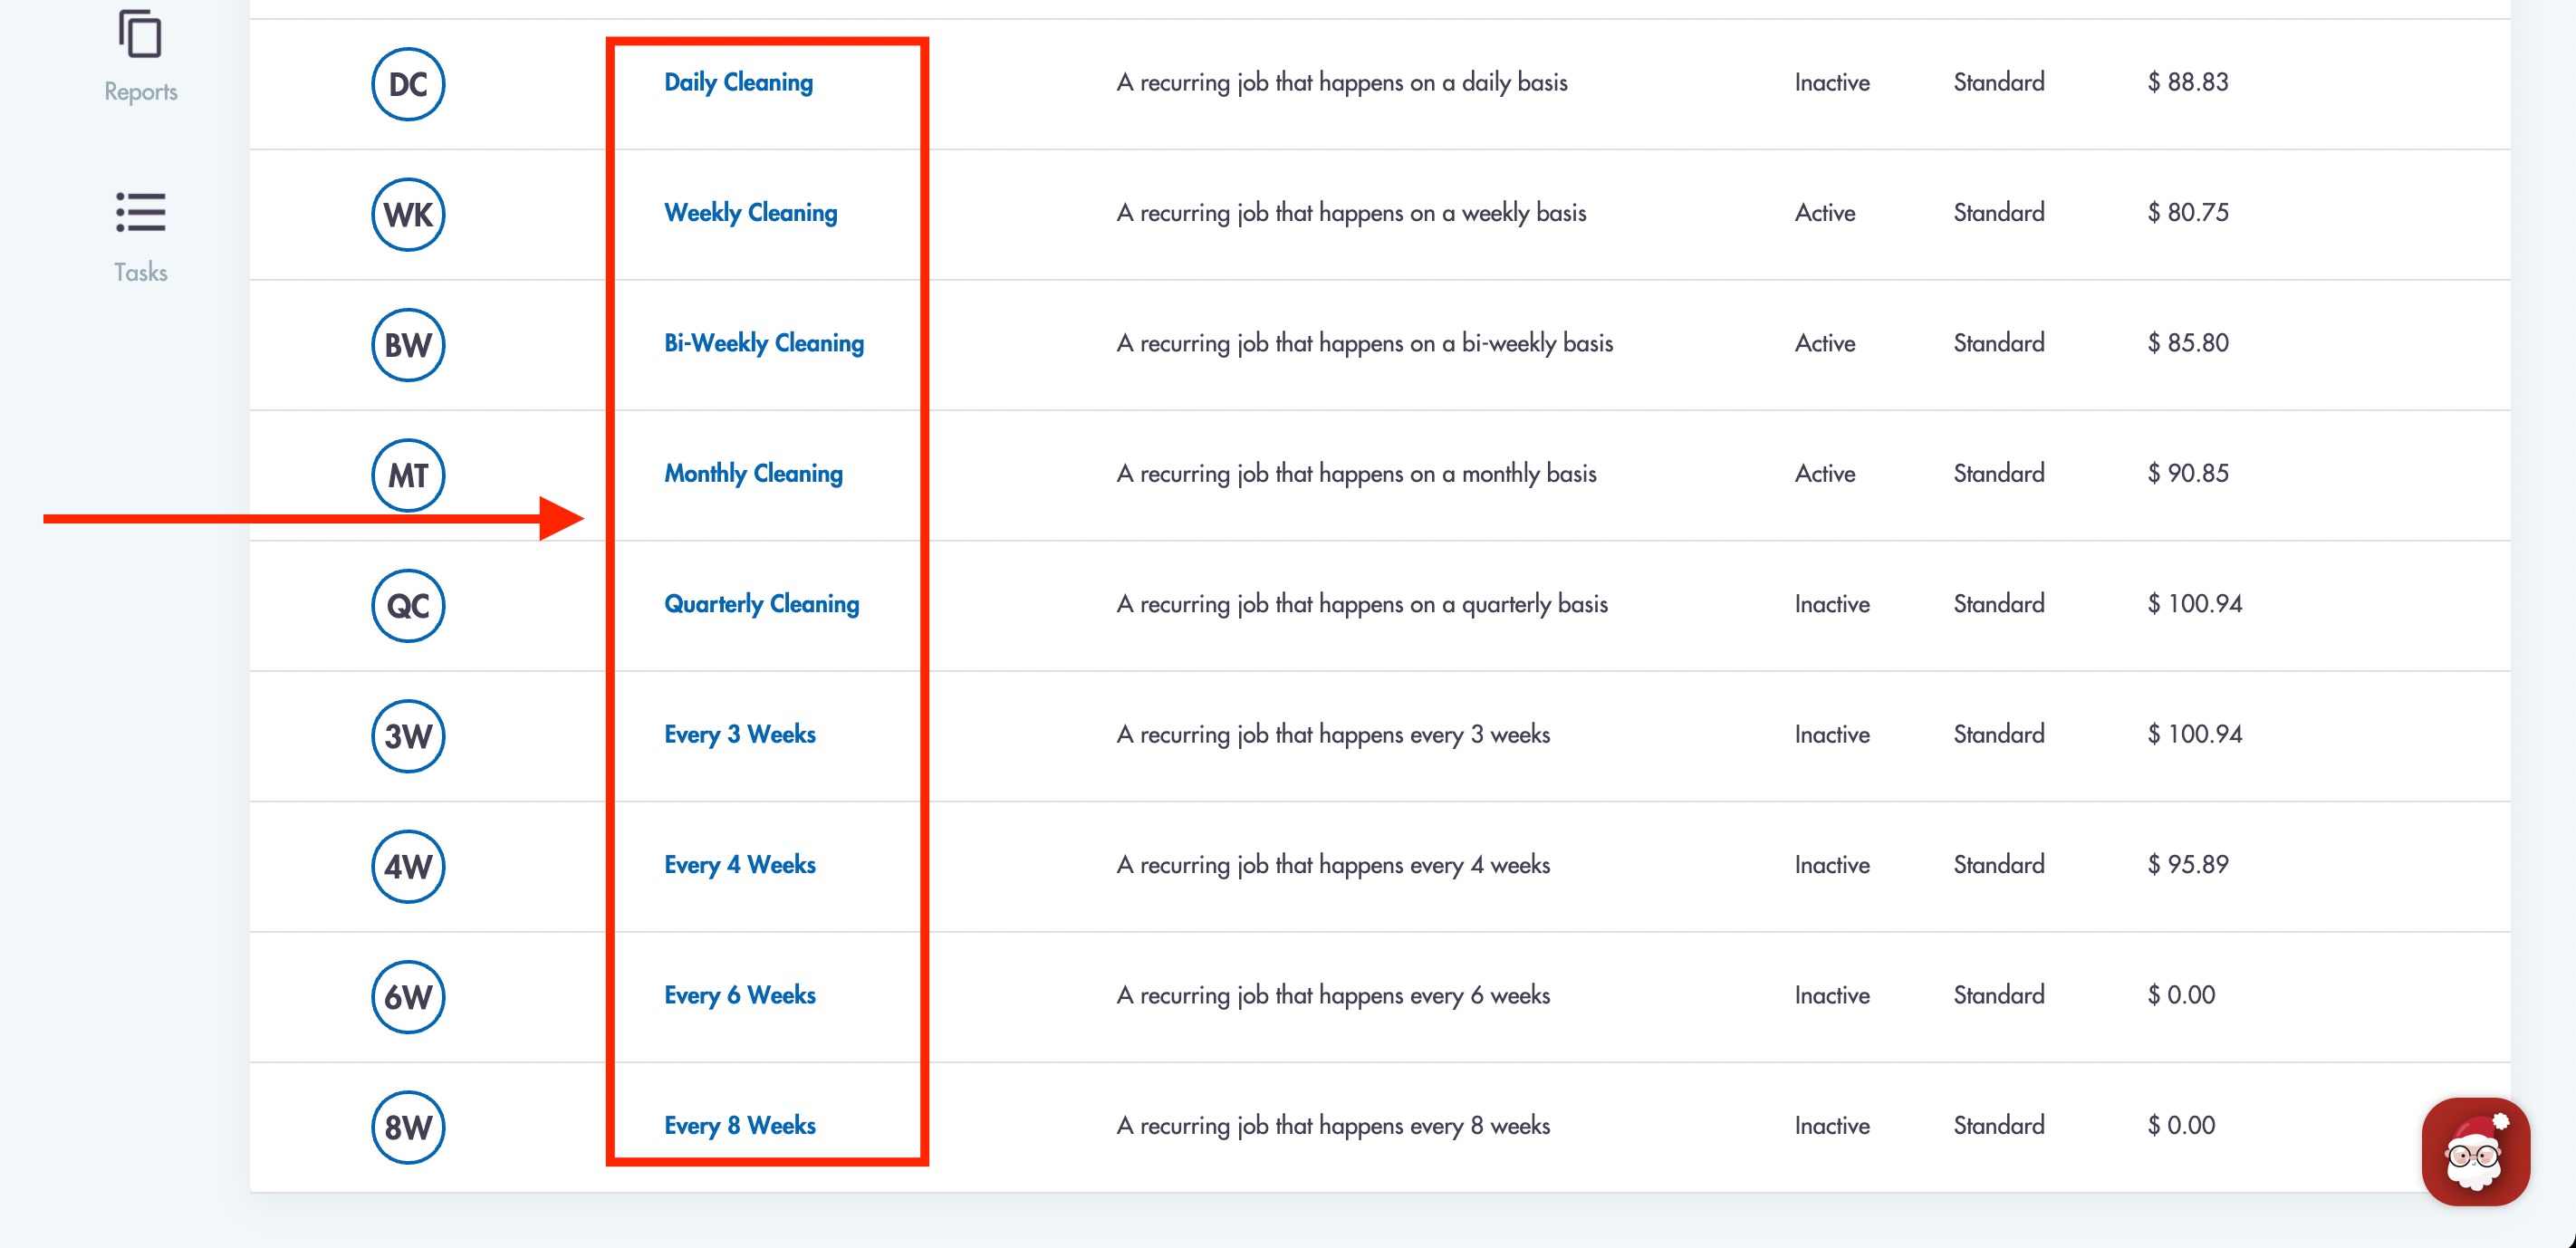The image size is (2576, 1248).
Task: Select the Tasks menu label
Action: [141, 272]
